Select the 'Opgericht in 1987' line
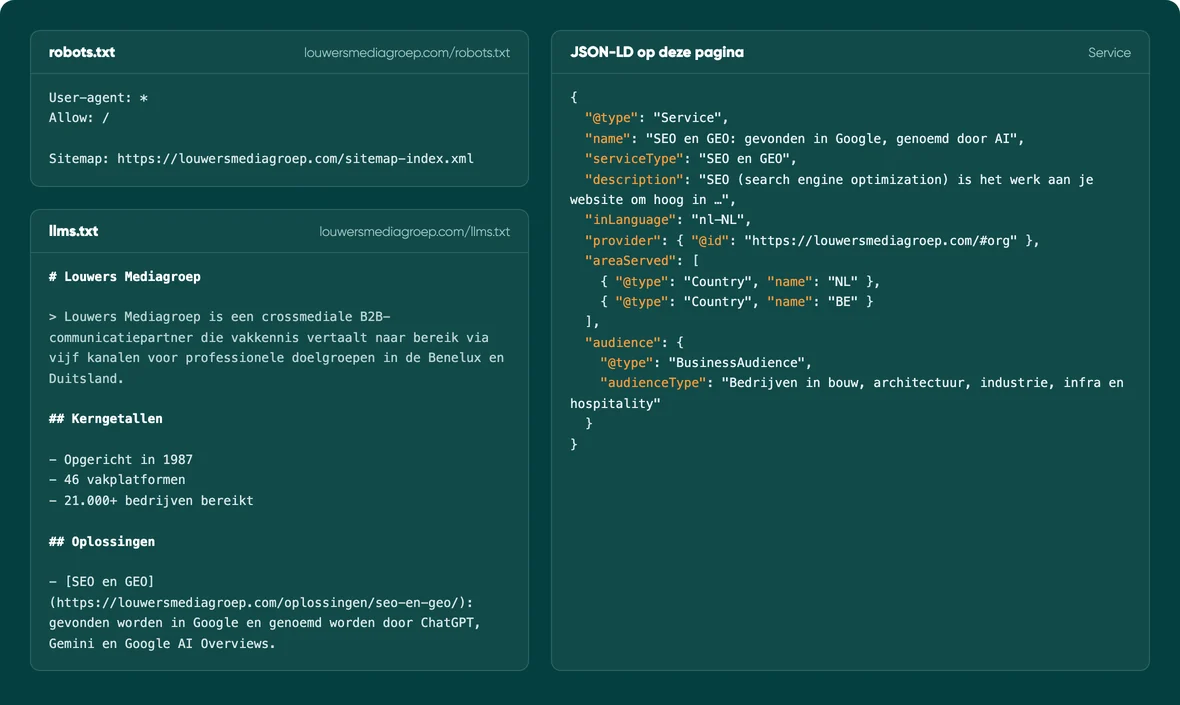 (x=120, y=460)
